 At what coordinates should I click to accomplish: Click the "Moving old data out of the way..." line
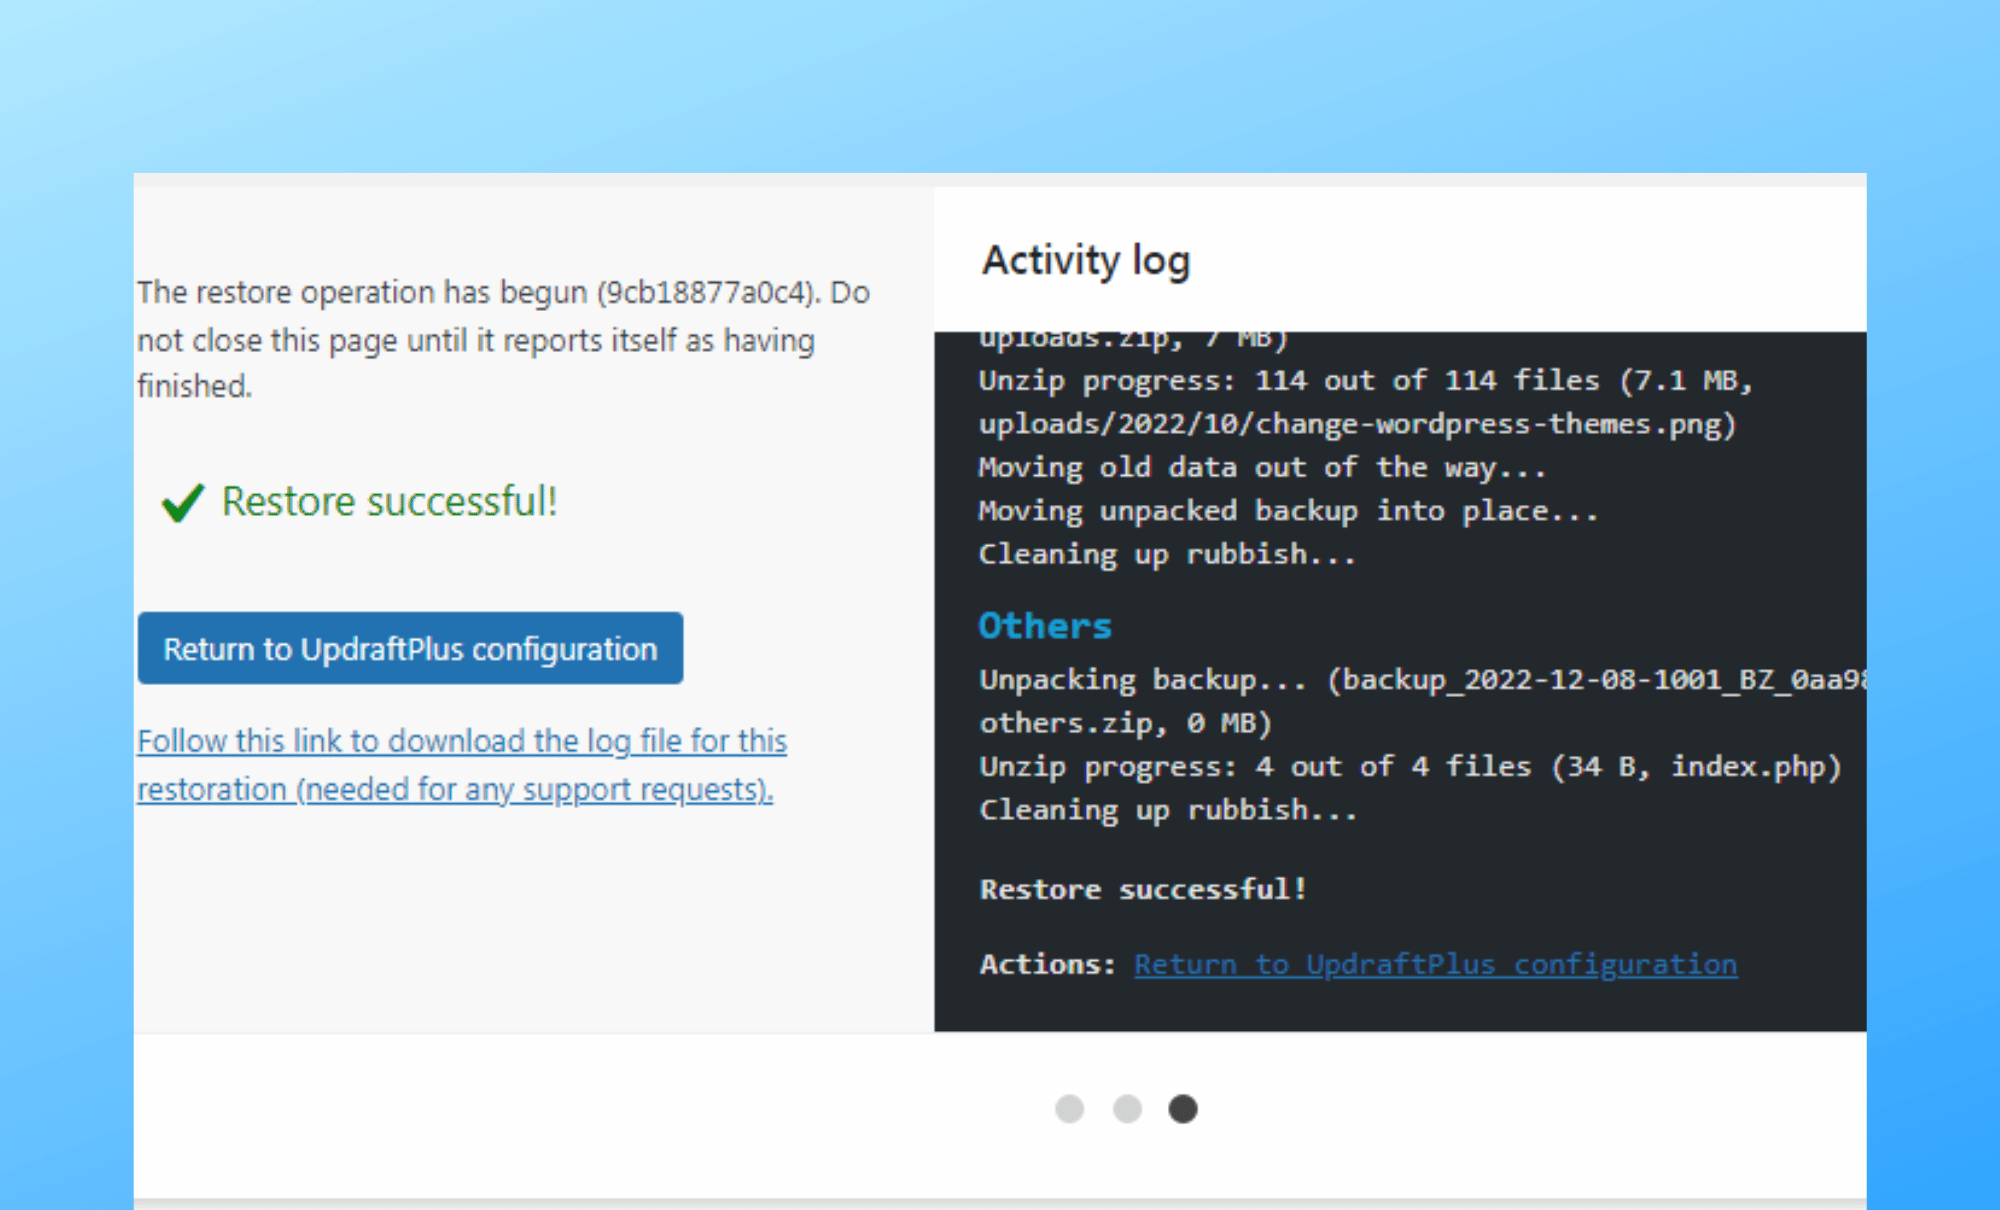point(1262,467)
